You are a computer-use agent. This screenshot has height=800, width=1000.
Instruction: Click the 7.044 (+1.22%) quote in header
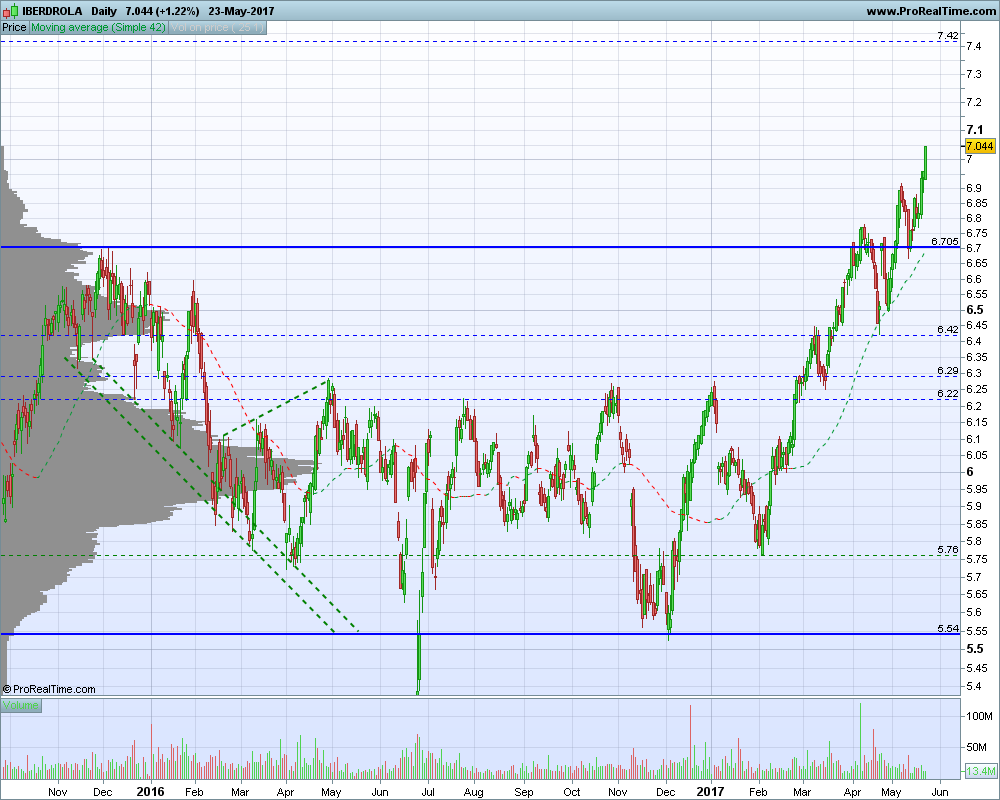[162, 11]
